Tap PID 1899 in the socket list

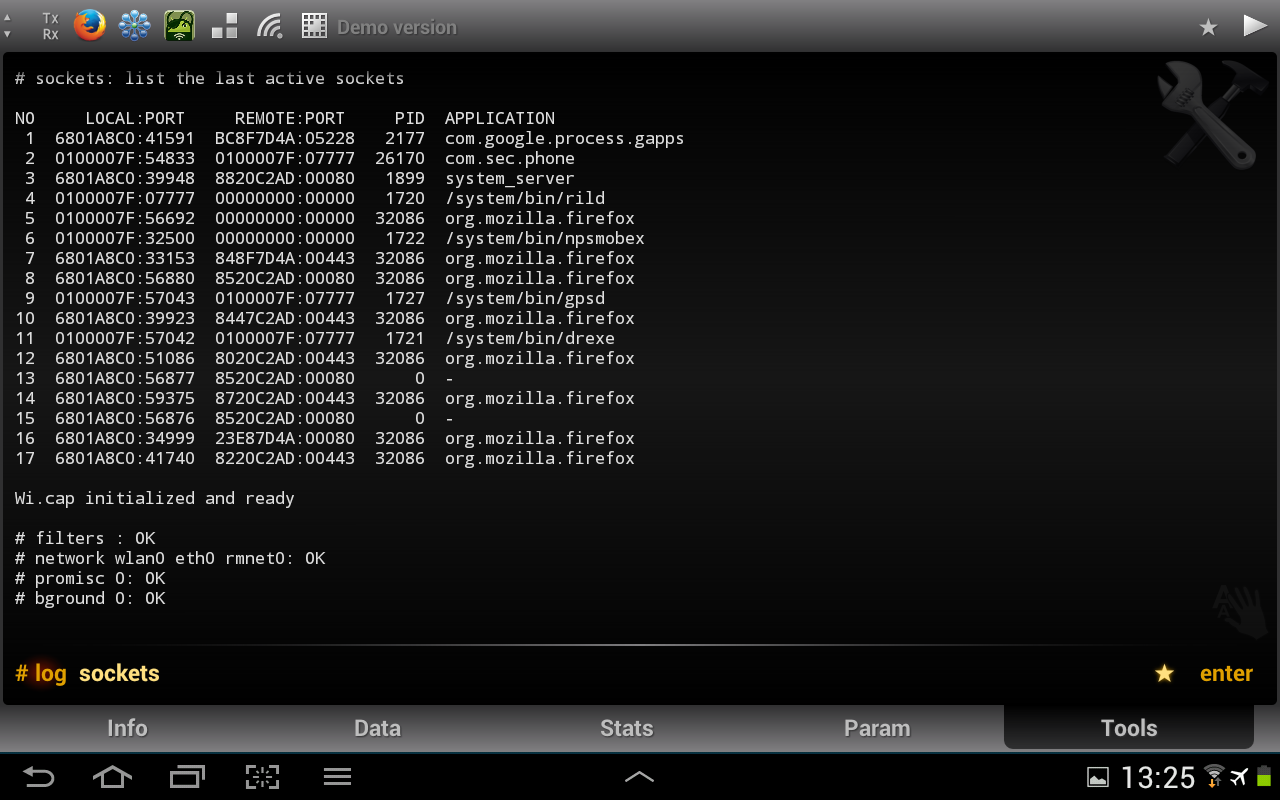tap(405, 178)
